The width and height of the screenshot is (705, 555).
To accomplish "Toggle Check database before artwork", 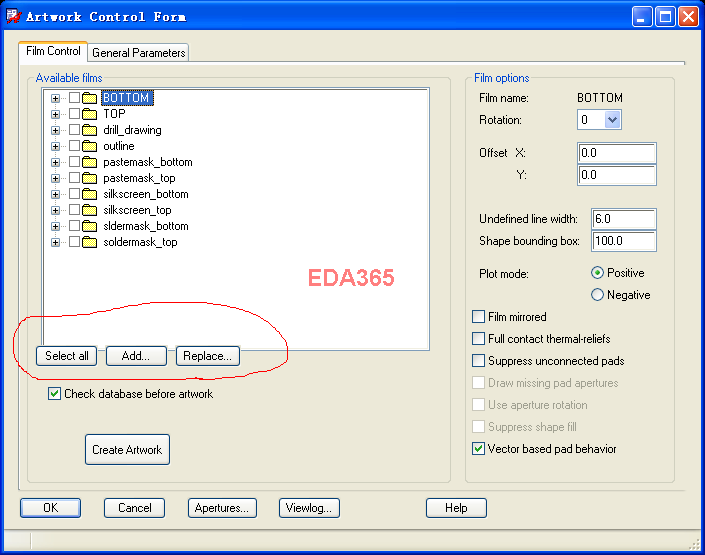I will (54, 394).
